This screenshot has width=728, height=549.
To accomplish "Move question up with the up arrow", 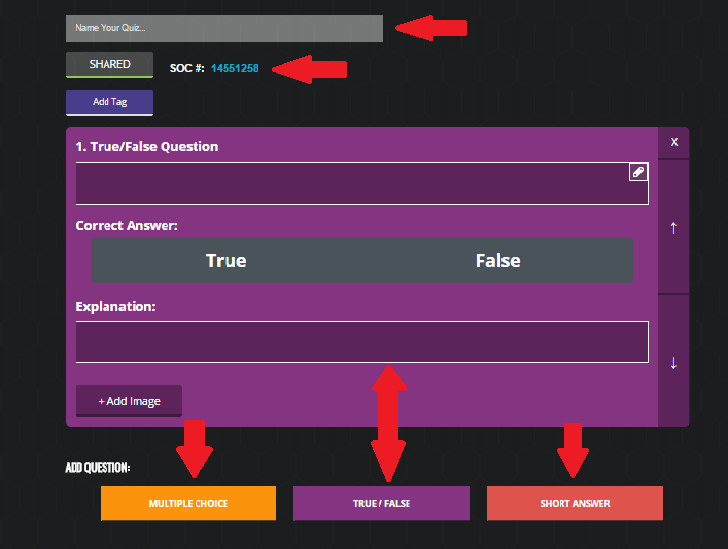I will pos(673,227).
